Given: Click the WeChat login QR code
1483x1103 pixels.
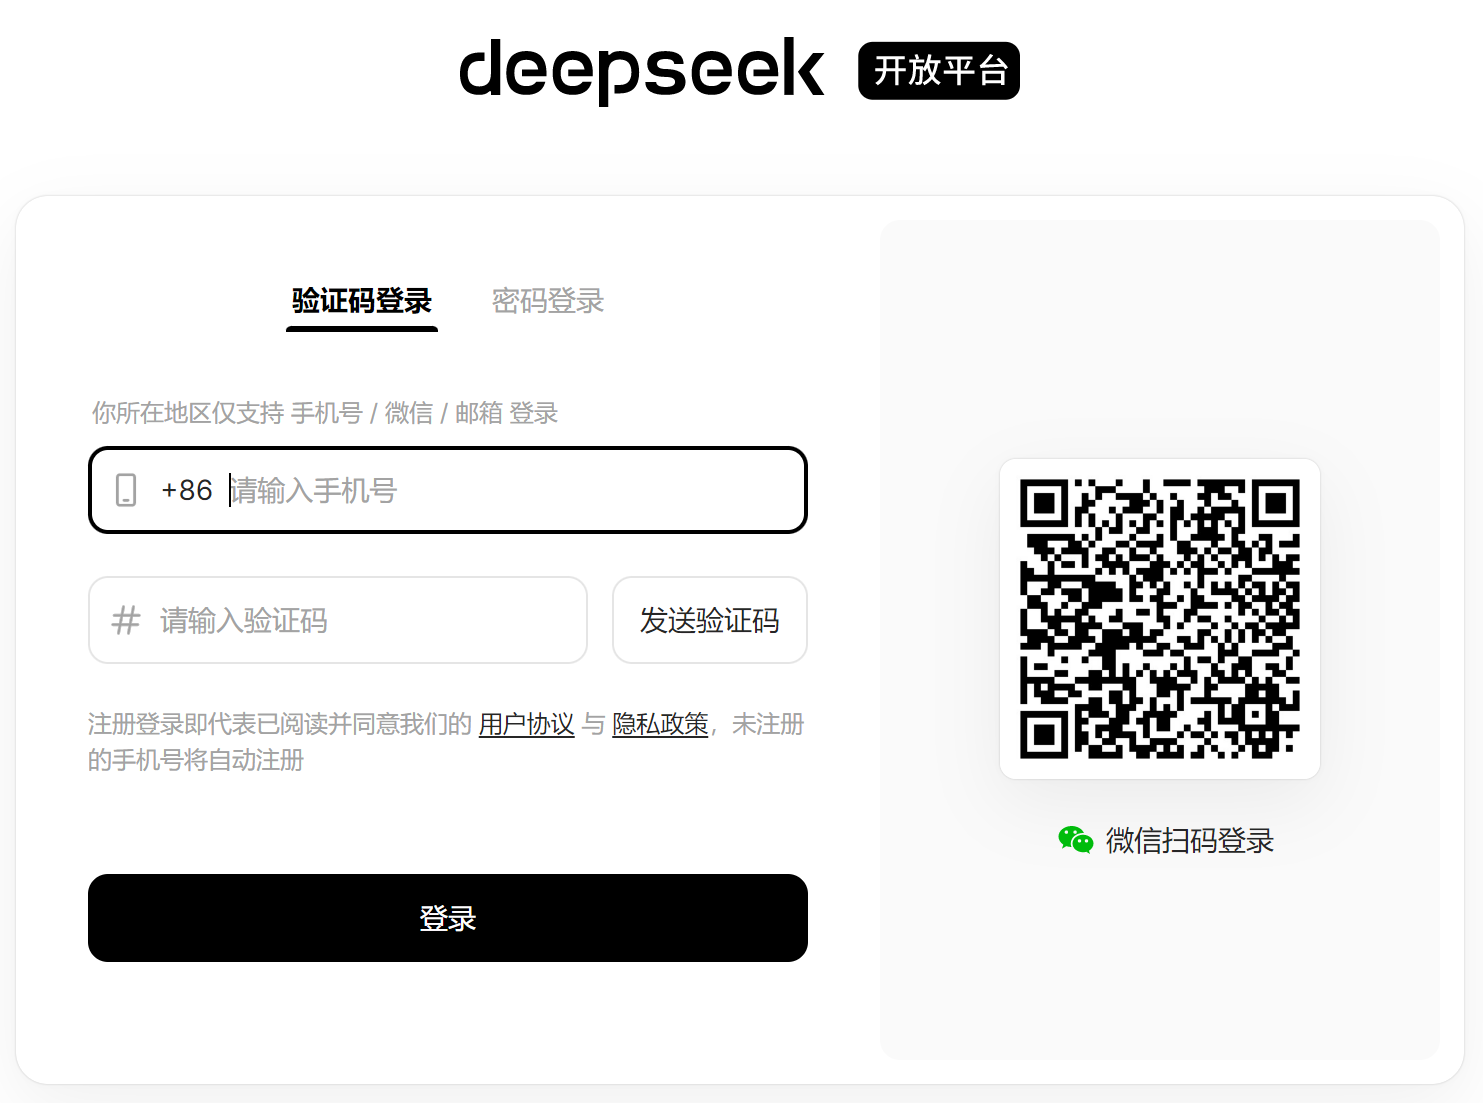Looking at the screenshot, I should 1160,619.
